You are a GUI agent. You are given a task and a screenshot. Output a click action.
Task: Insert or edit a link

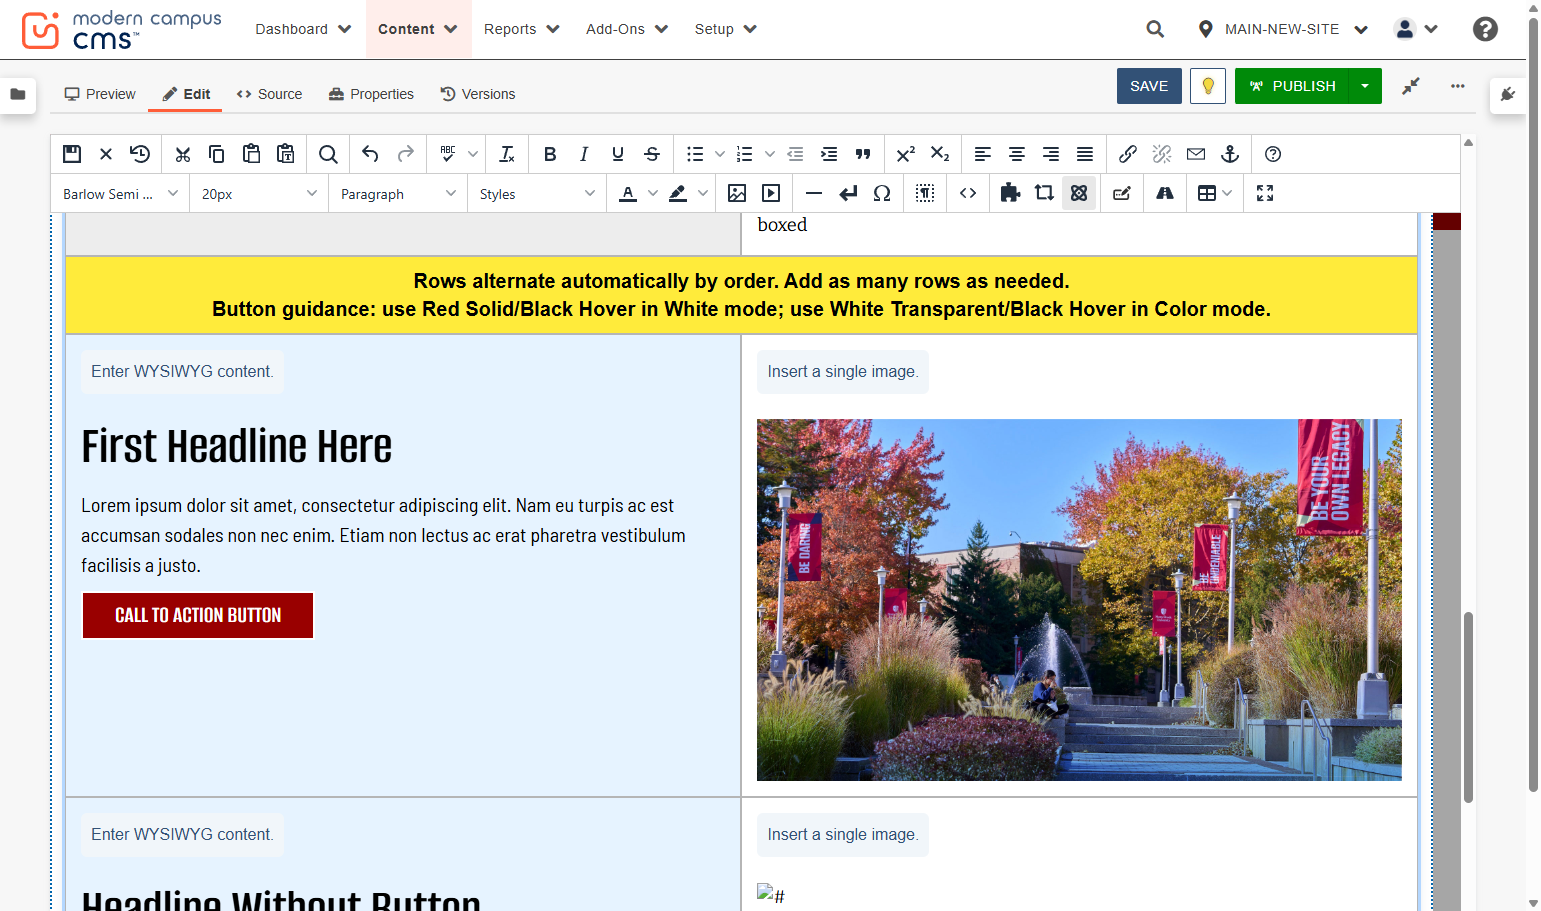pyautogui.click(x=1128, y=154)
